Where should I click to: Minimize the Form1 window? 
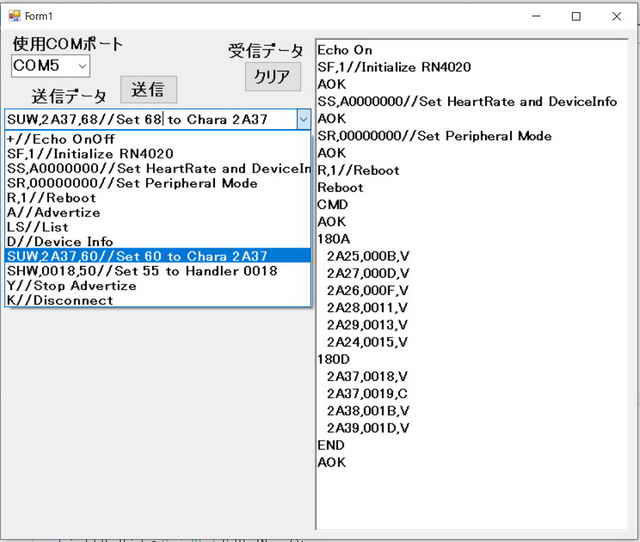coord(536,16)
